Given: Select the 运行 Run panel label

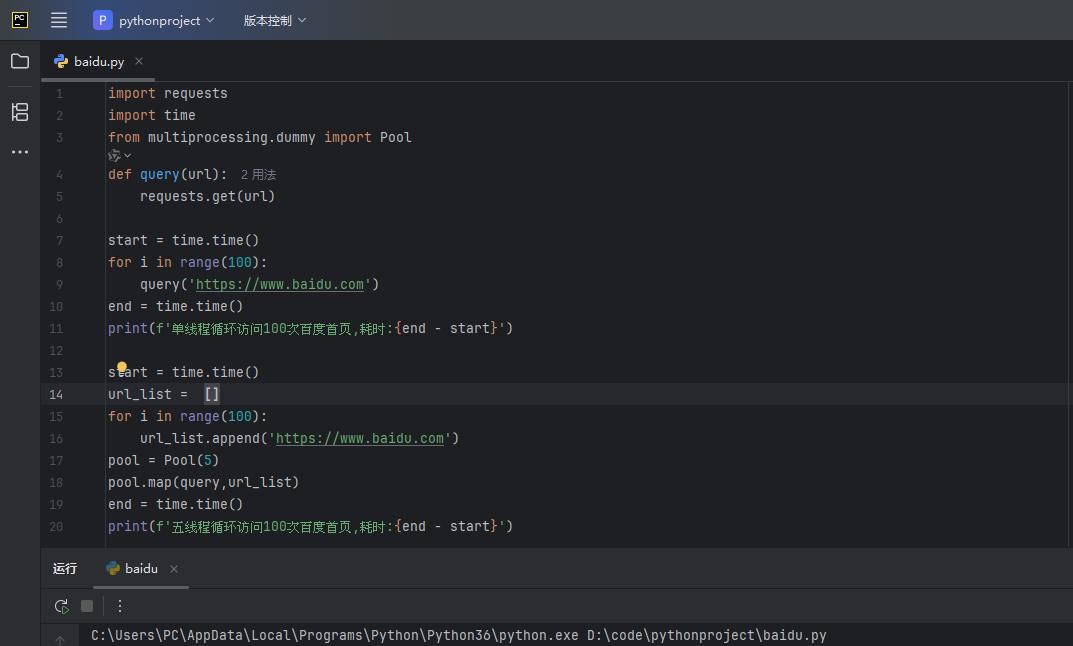Looking at the screenshot, I should tap(65, 569).
